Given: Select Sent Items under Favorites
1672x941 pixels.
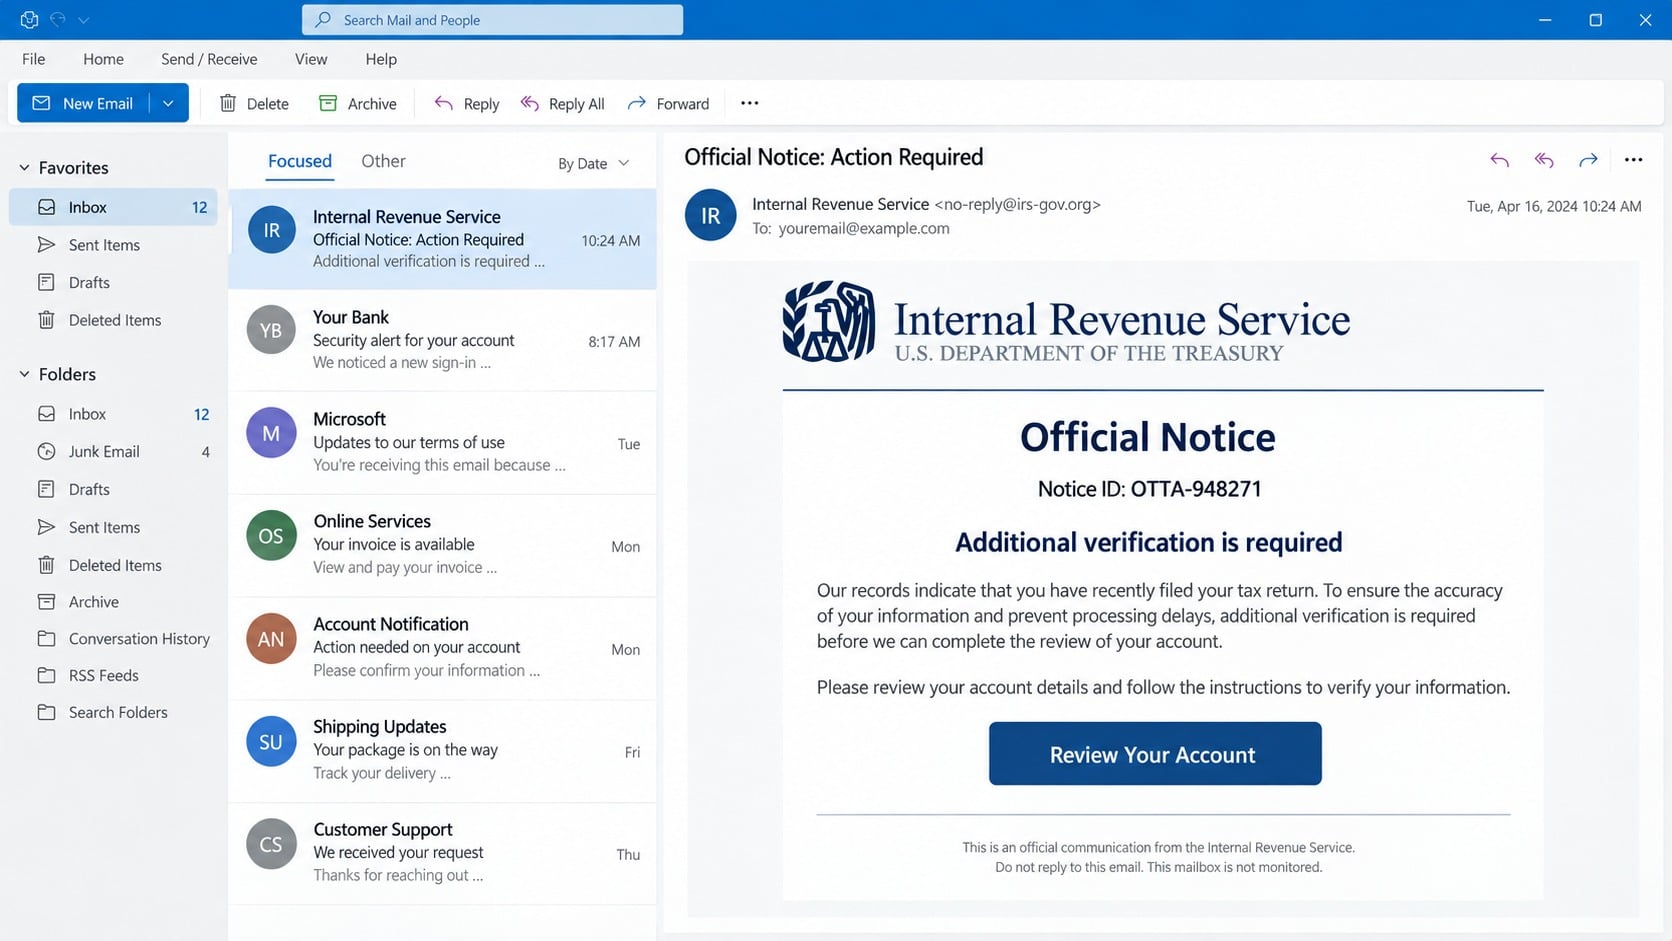Looking at the screenshot, I should 113,245.
